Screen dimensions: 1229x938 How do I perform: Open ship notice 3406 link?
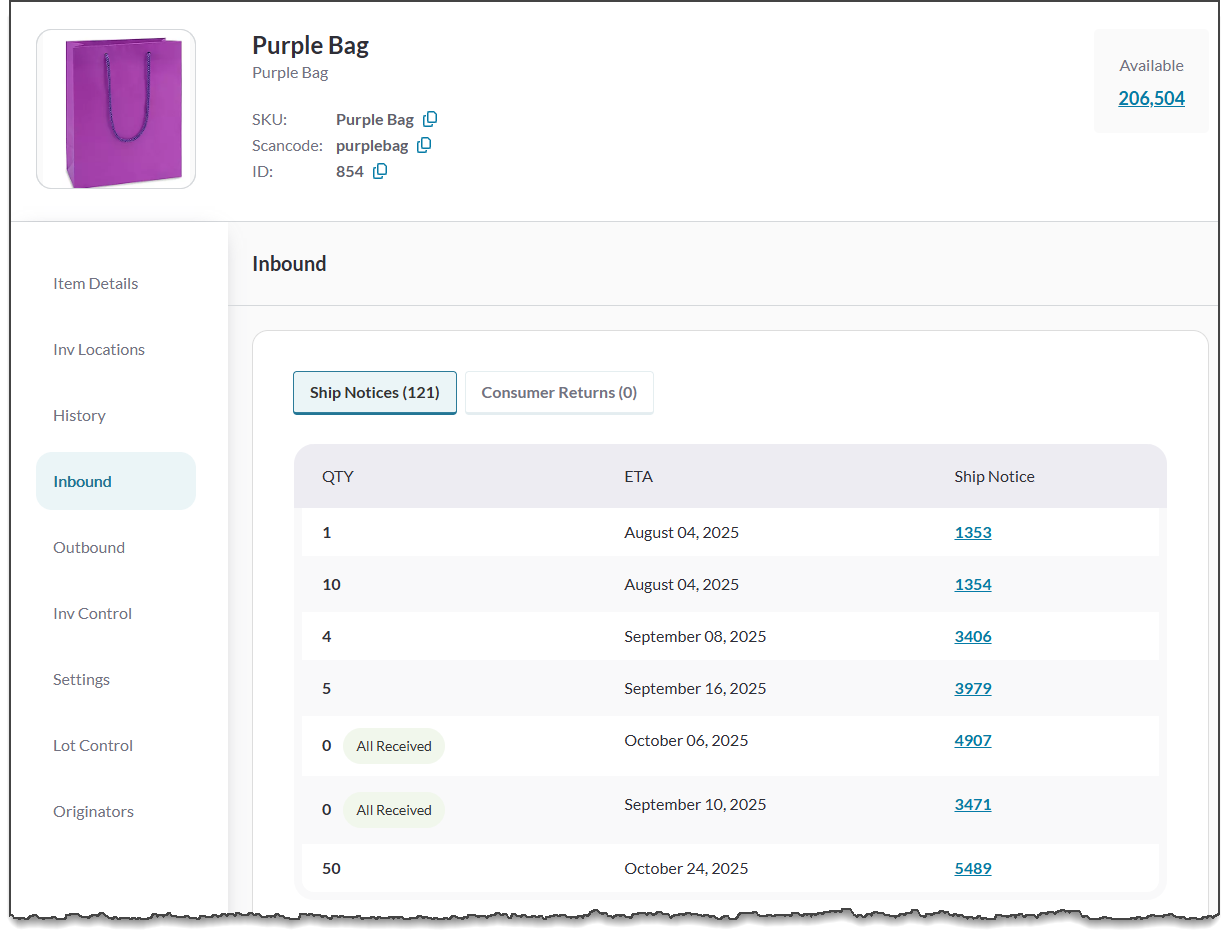972,636
